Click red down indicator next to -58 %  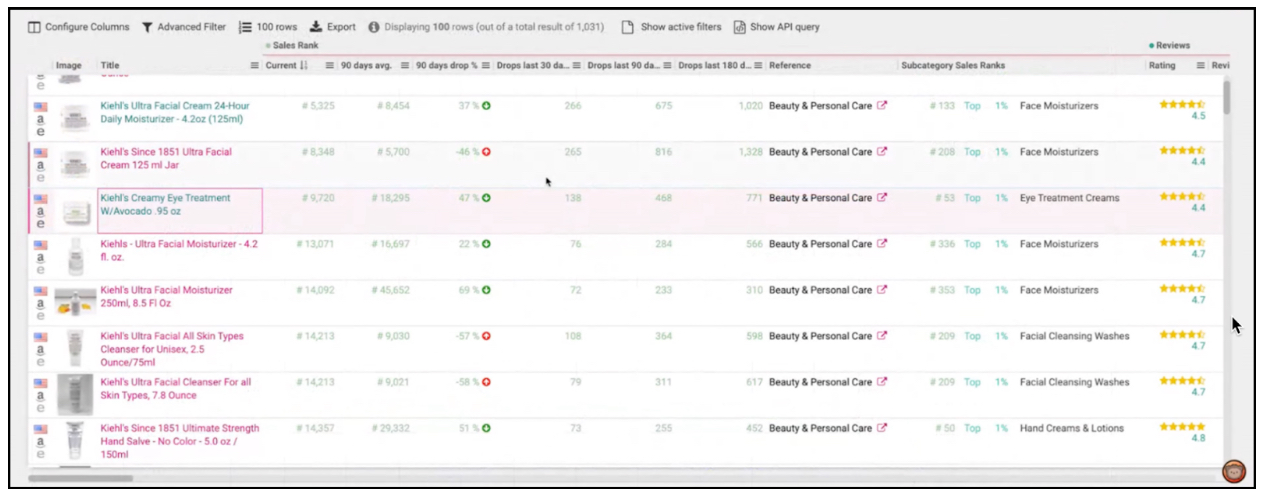pos(486,382)
